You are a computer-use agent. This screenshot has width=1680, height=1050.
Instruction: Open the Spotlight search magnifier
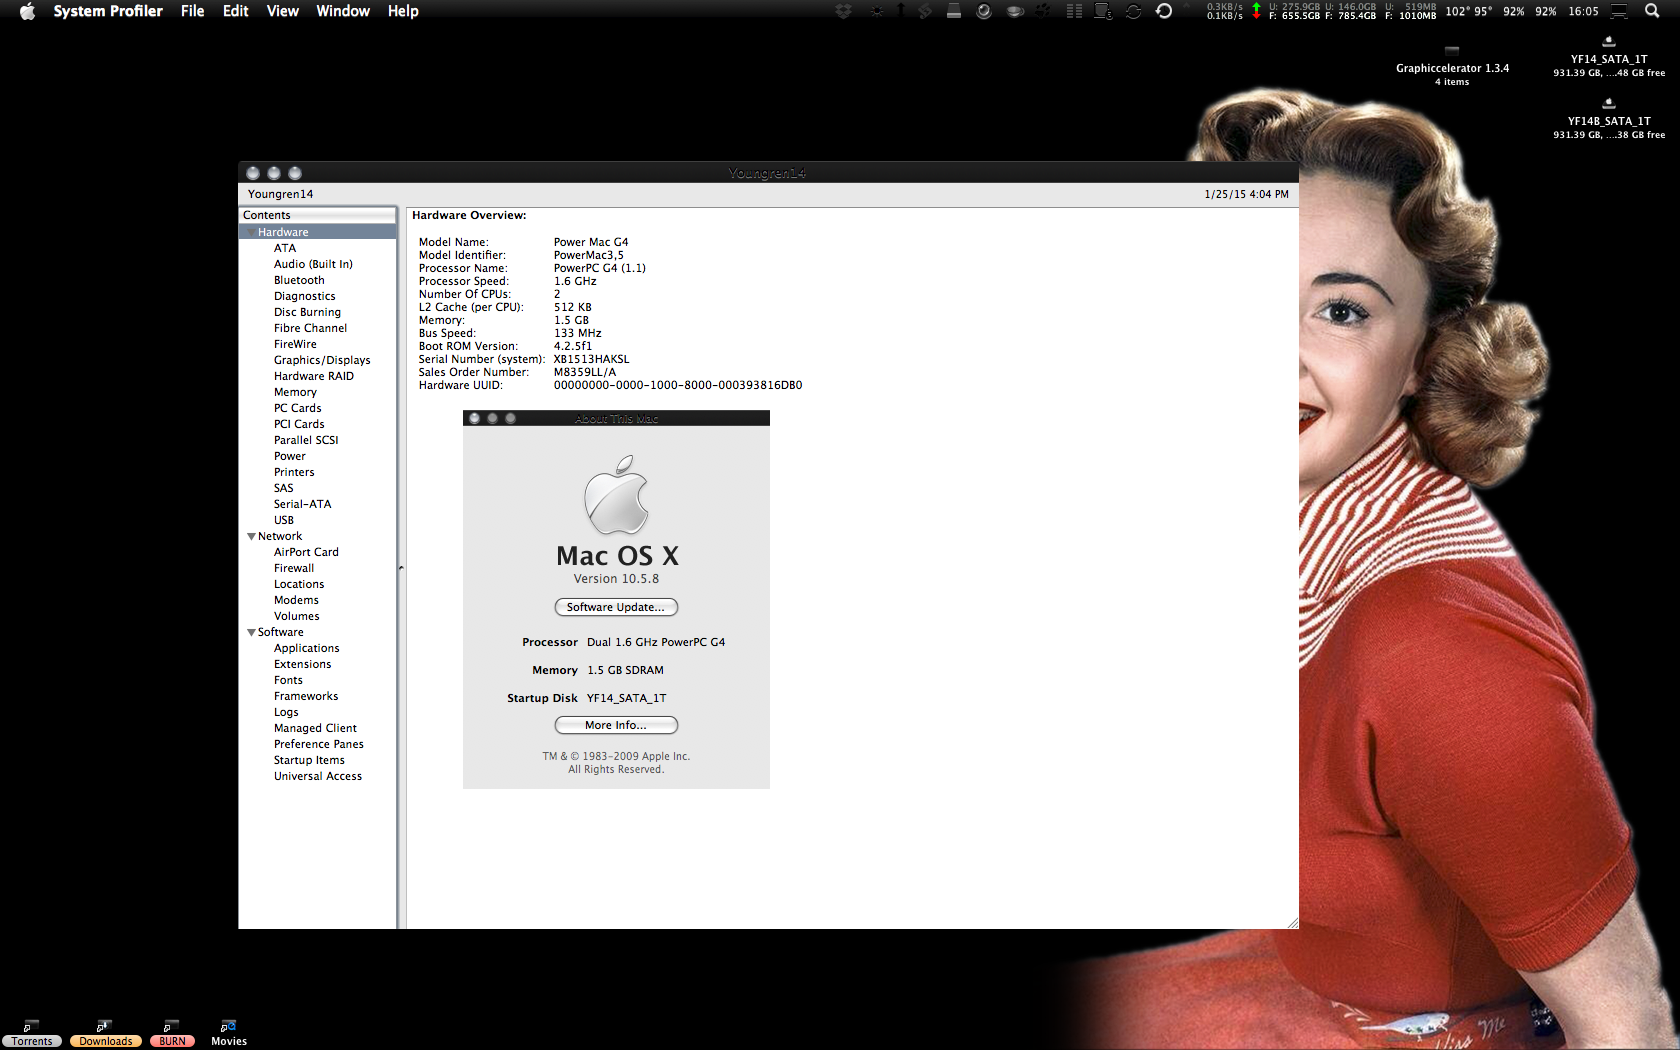(x=1652, y=11)
